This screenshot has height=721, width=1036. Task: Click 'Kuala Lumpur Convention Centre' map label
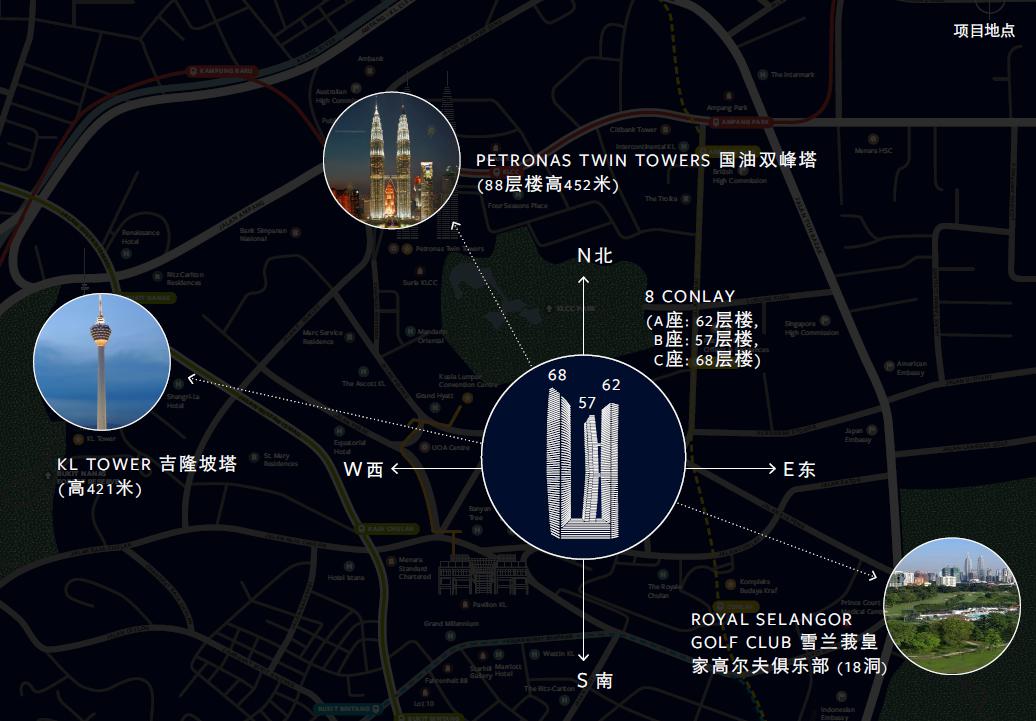click(468, 380)
